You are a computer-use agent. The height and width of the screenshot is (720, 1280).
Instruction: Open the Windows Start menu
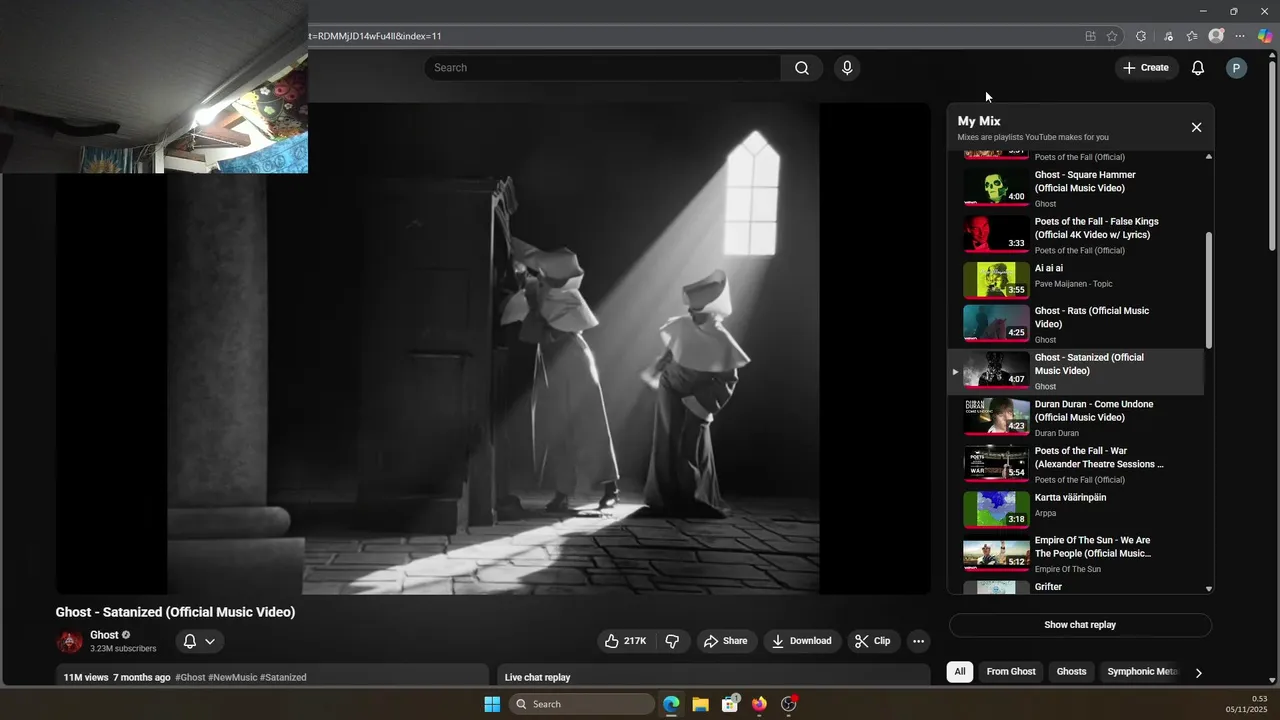coord(492,704)
